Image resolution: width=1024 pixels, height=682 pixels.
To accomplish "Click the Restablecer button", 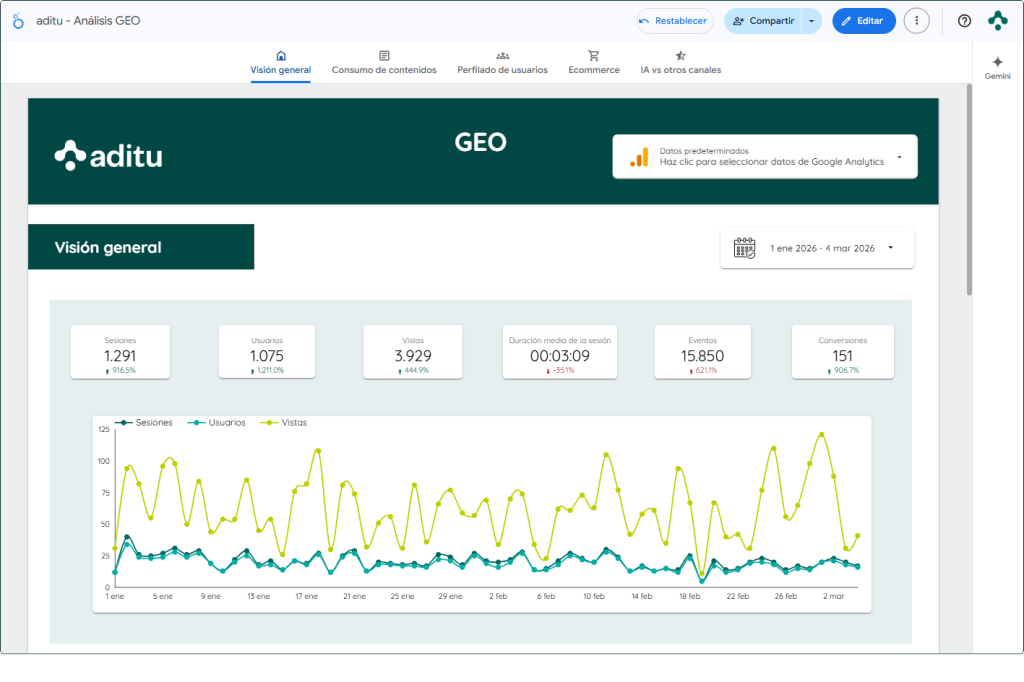I will click(x=675, y=21).
